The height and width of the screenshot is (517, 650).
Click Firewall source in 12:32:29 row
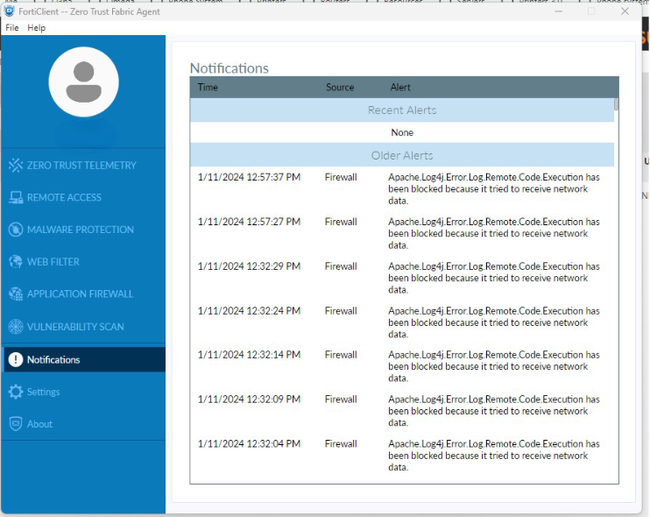click(341, 266)
